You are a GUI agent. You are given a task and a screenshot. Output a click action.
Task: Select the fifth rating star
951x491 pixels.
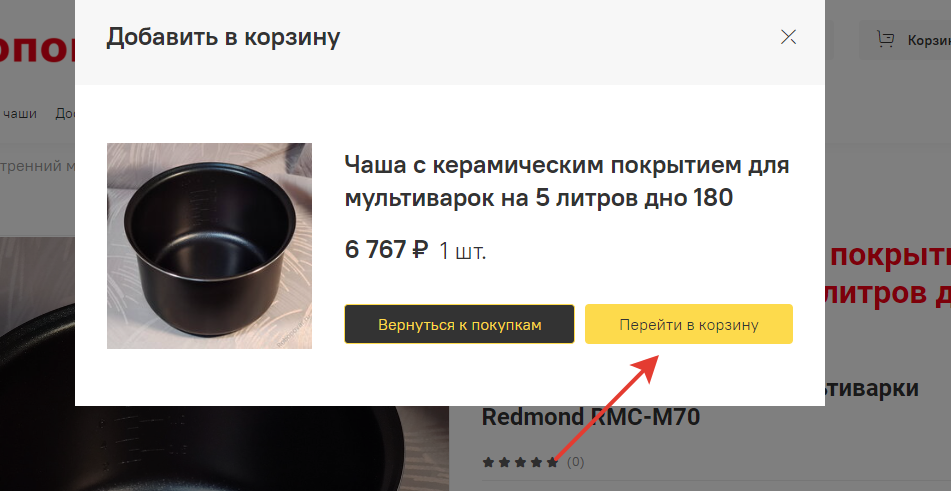pos(552,463)
